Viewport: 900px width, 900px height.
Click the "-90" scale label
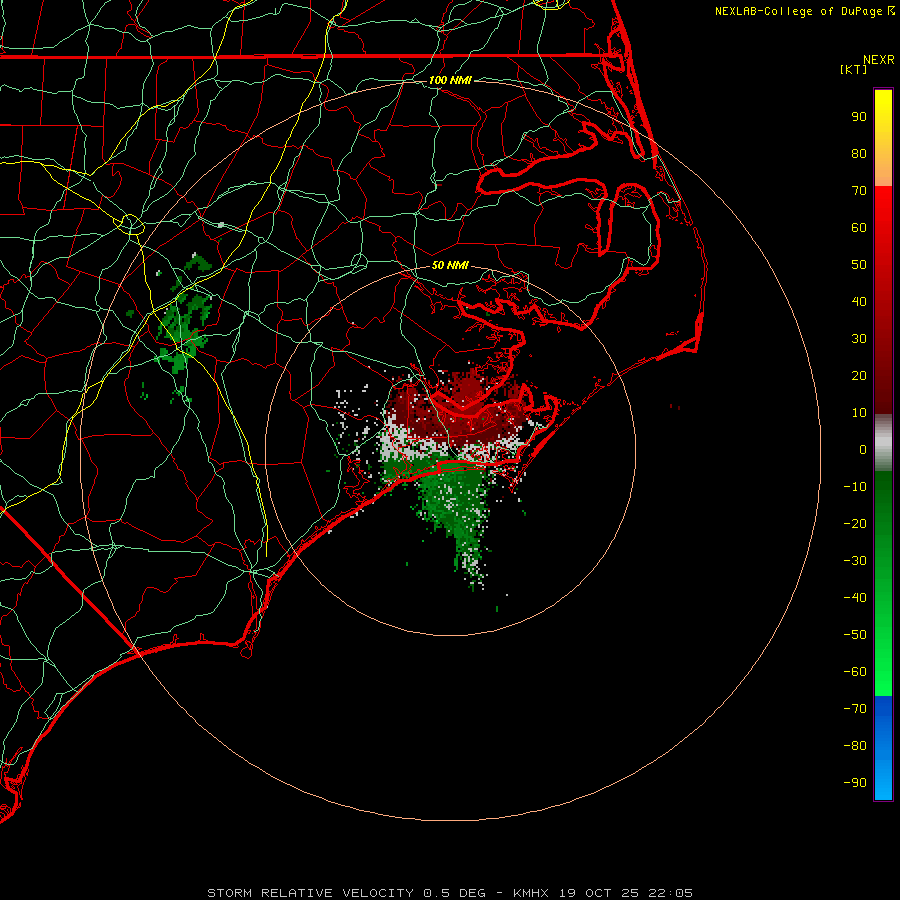tap(855, 783)
